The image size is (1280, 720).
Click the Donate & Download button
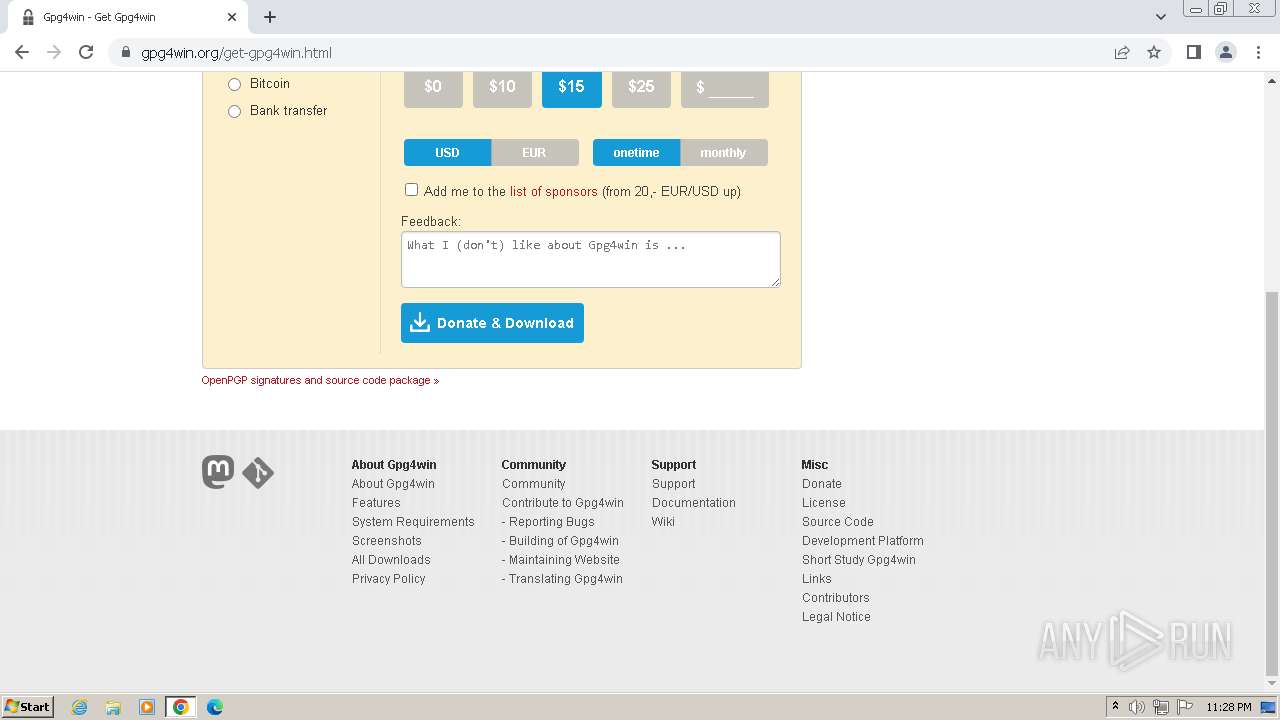(x=492, y=323)
